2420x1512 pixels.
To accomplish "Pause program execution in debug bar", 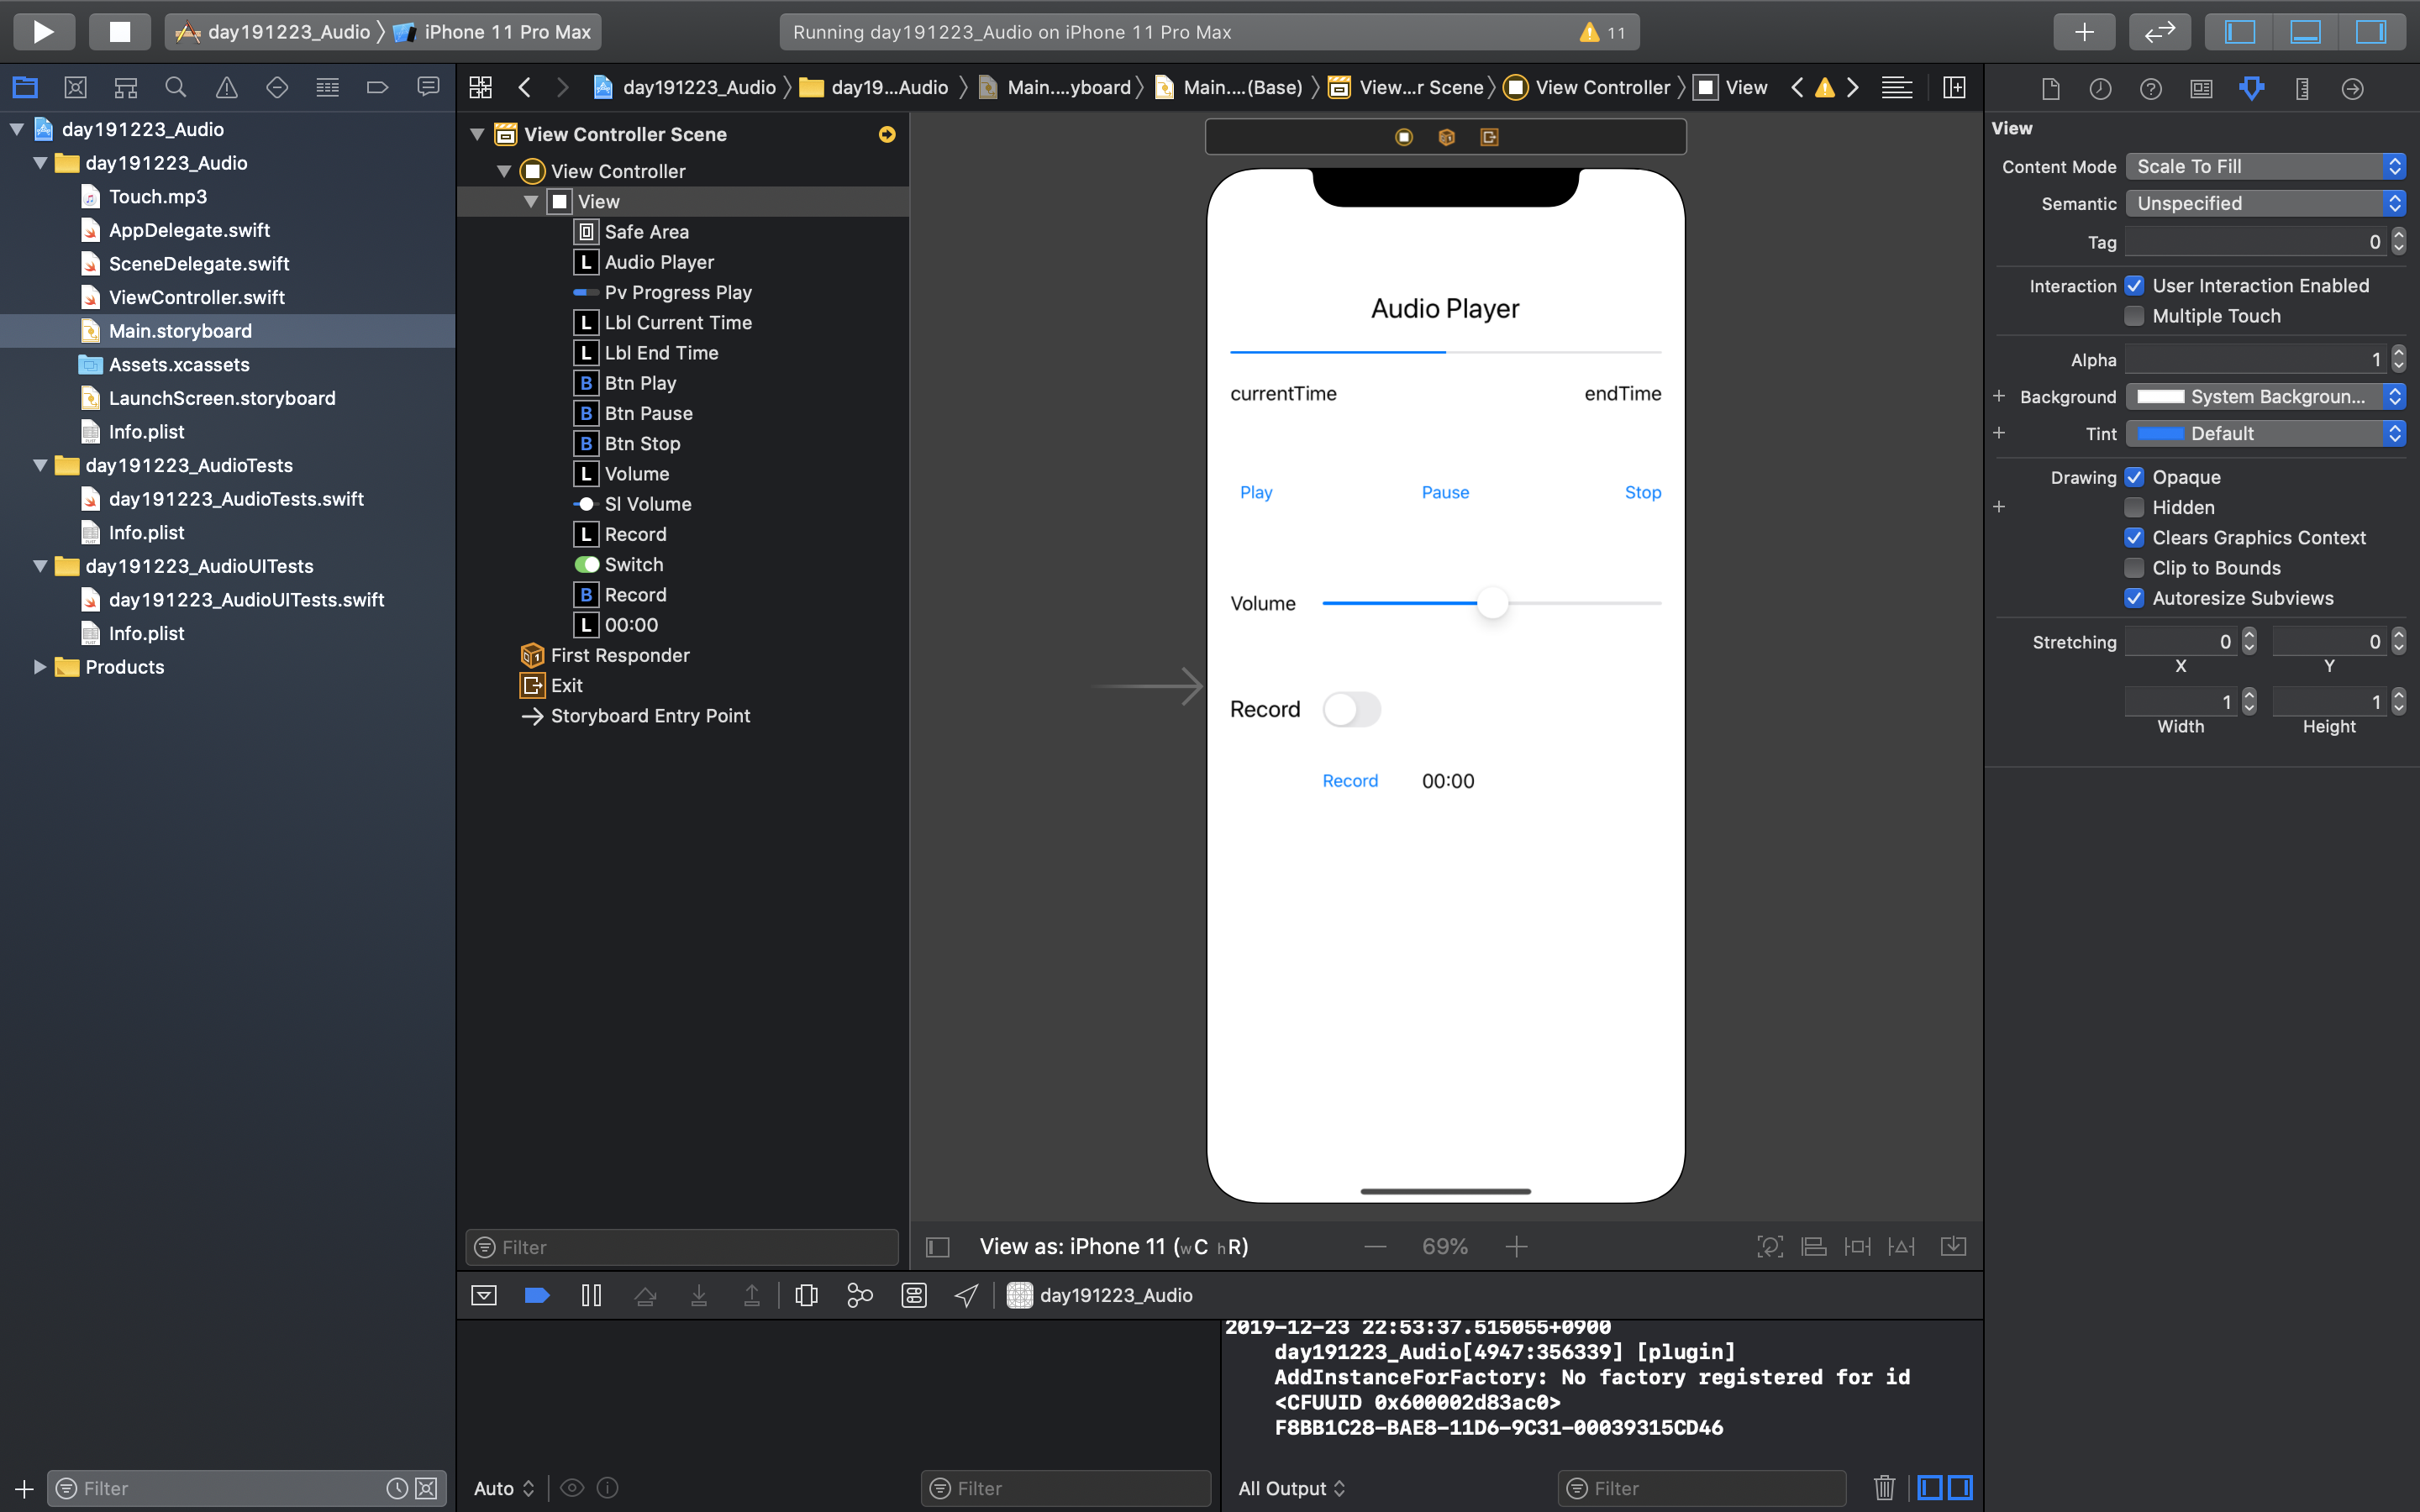I will (x=591, y=1295).
